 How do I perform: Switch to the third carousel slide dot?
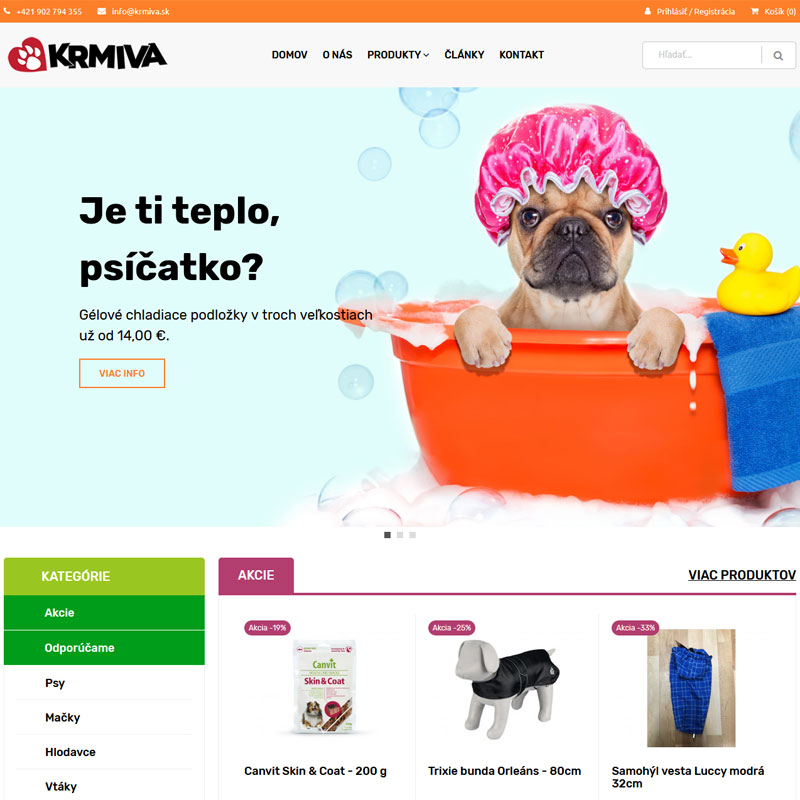pos(412,535)
